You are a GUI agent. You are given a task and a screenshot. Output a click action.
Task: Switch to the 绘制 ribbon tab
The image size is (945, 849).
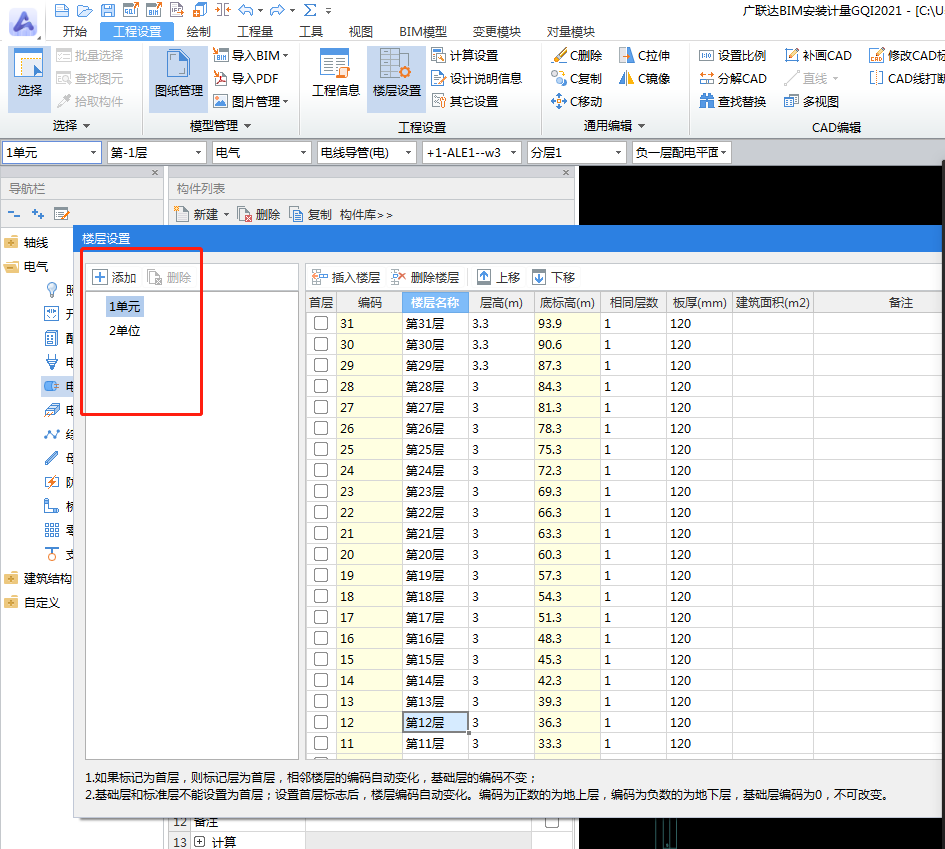coord(198,31)
